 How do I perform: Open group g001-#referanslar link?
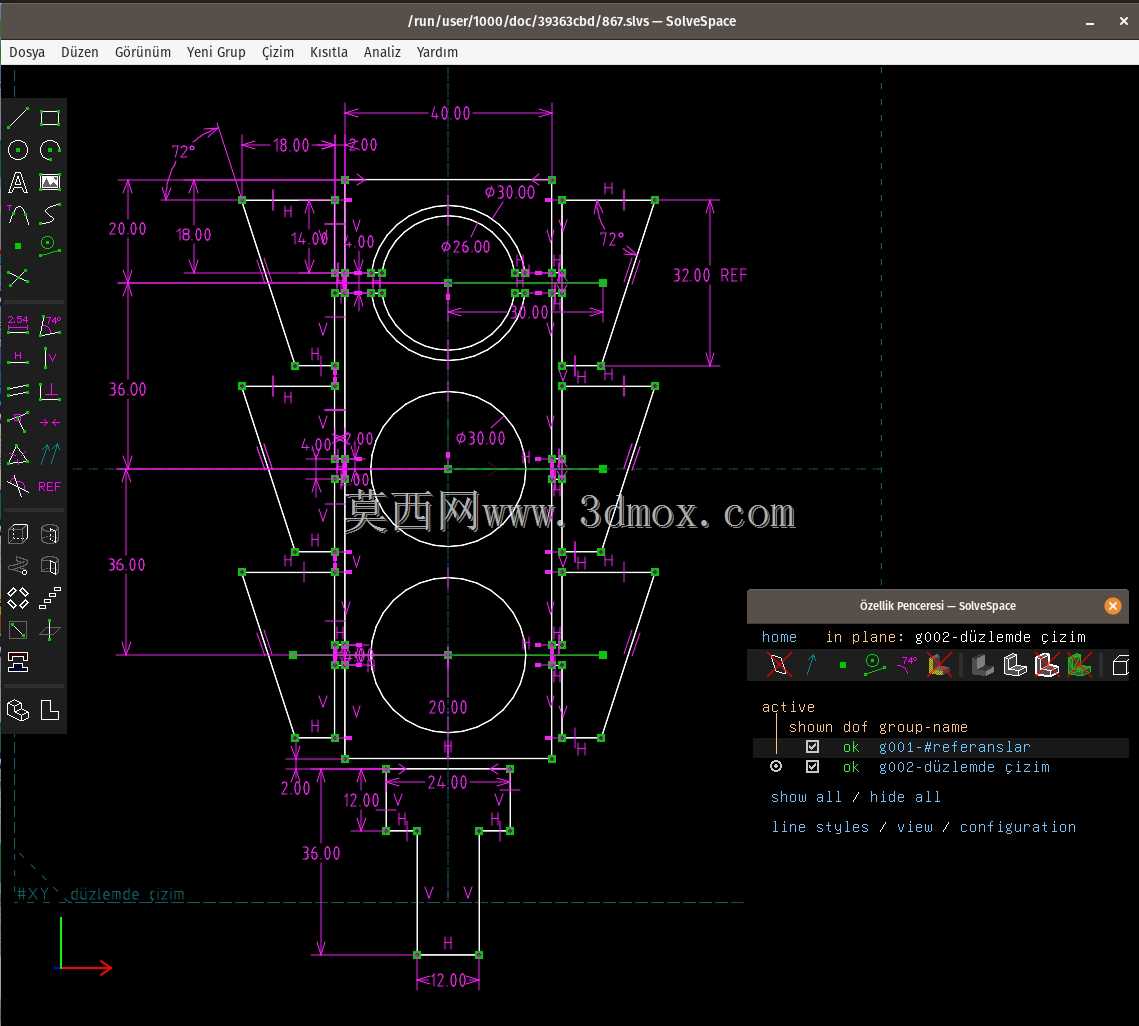954,747
